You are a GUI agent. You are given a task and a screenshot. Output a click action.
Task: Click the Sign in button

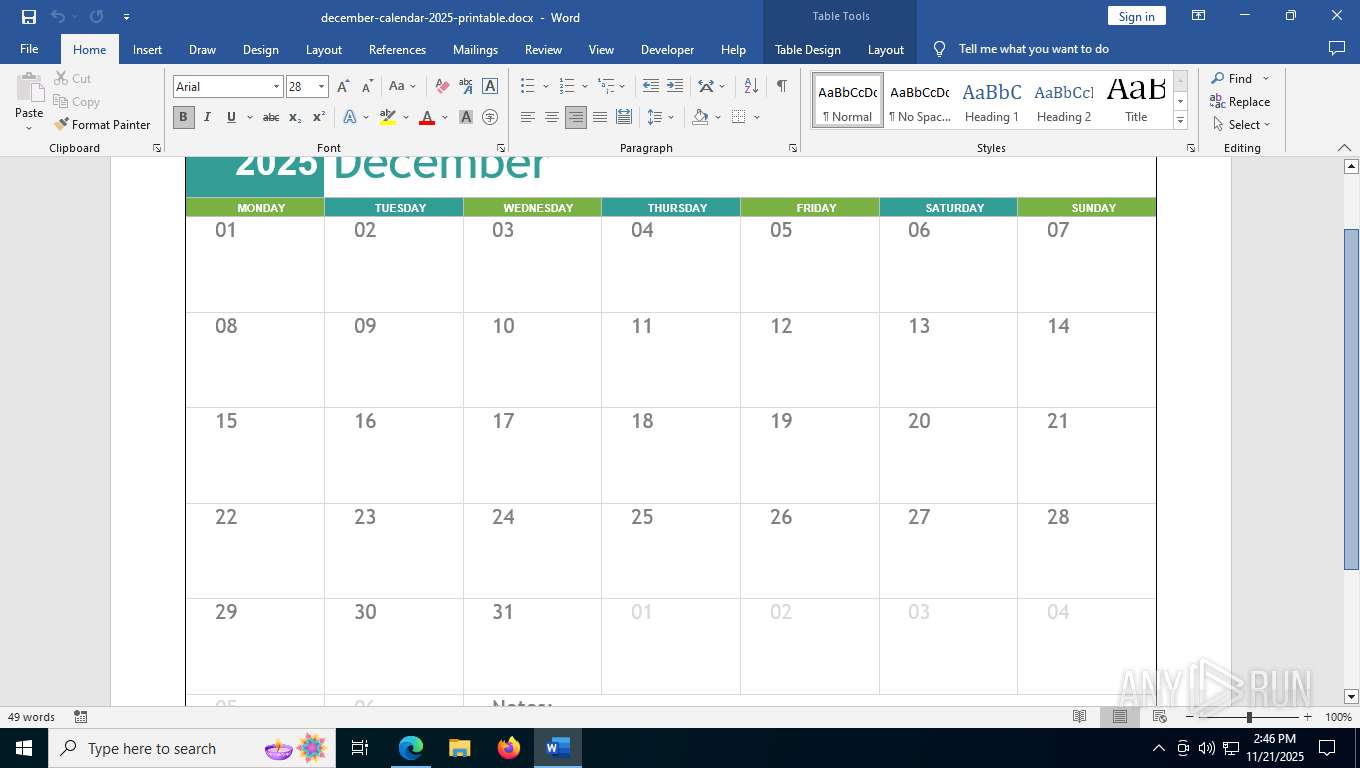coord(1136,16)
